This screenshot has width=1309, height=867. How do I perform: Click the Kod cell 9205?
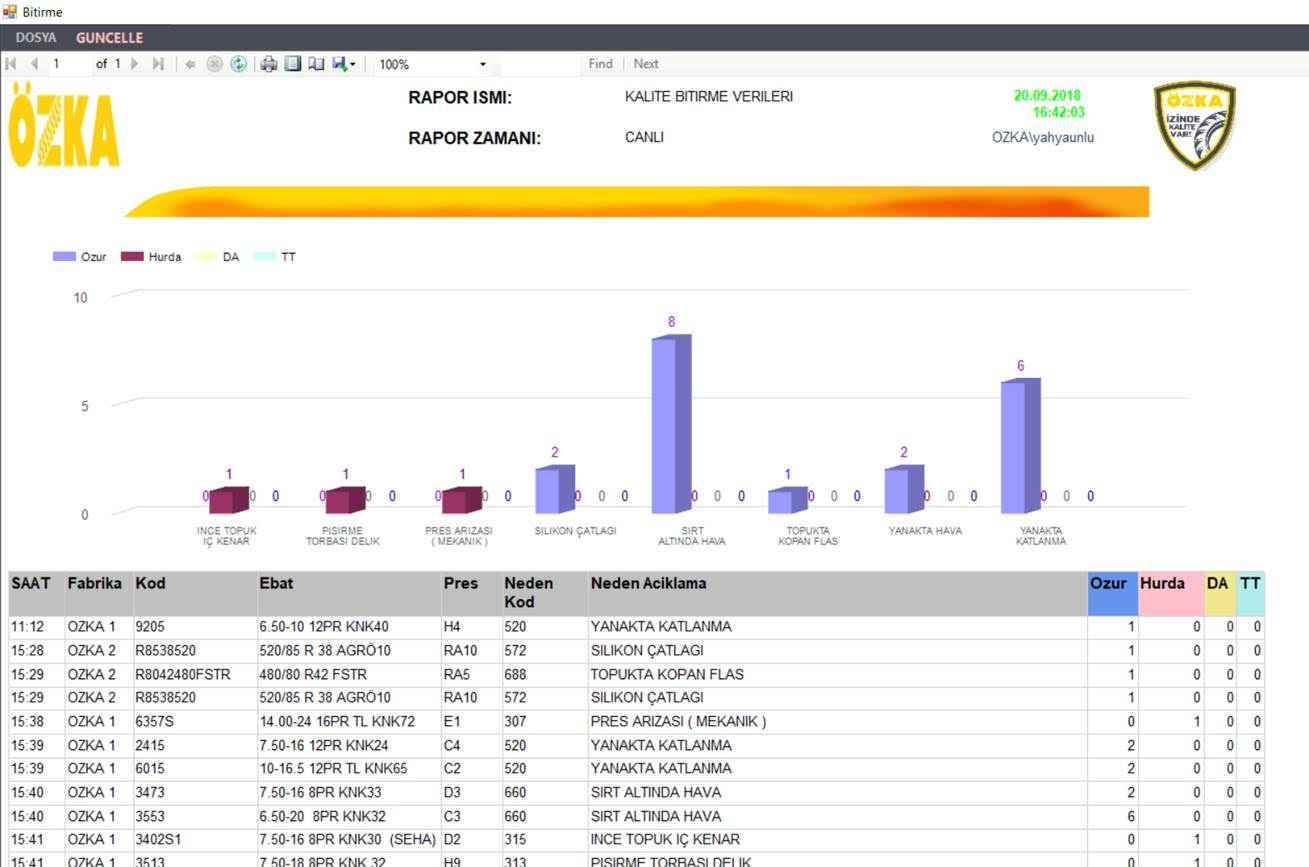[194, 627]
